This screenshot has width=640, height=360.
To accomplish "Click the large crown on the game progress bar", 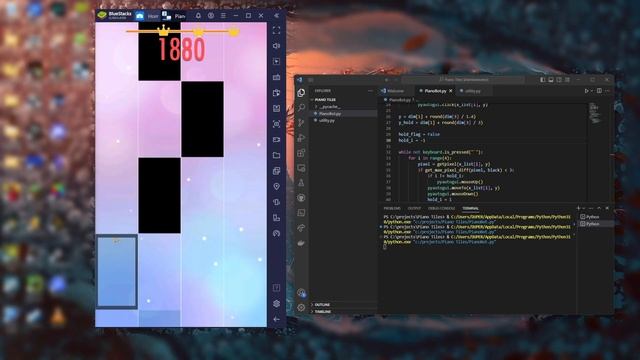I will point(163,30).
